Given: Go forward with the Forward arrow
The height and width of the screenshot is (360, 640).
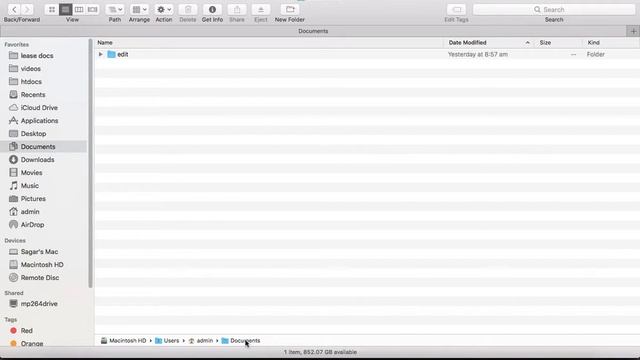Looking at the screenshot, I should [27, 9].
